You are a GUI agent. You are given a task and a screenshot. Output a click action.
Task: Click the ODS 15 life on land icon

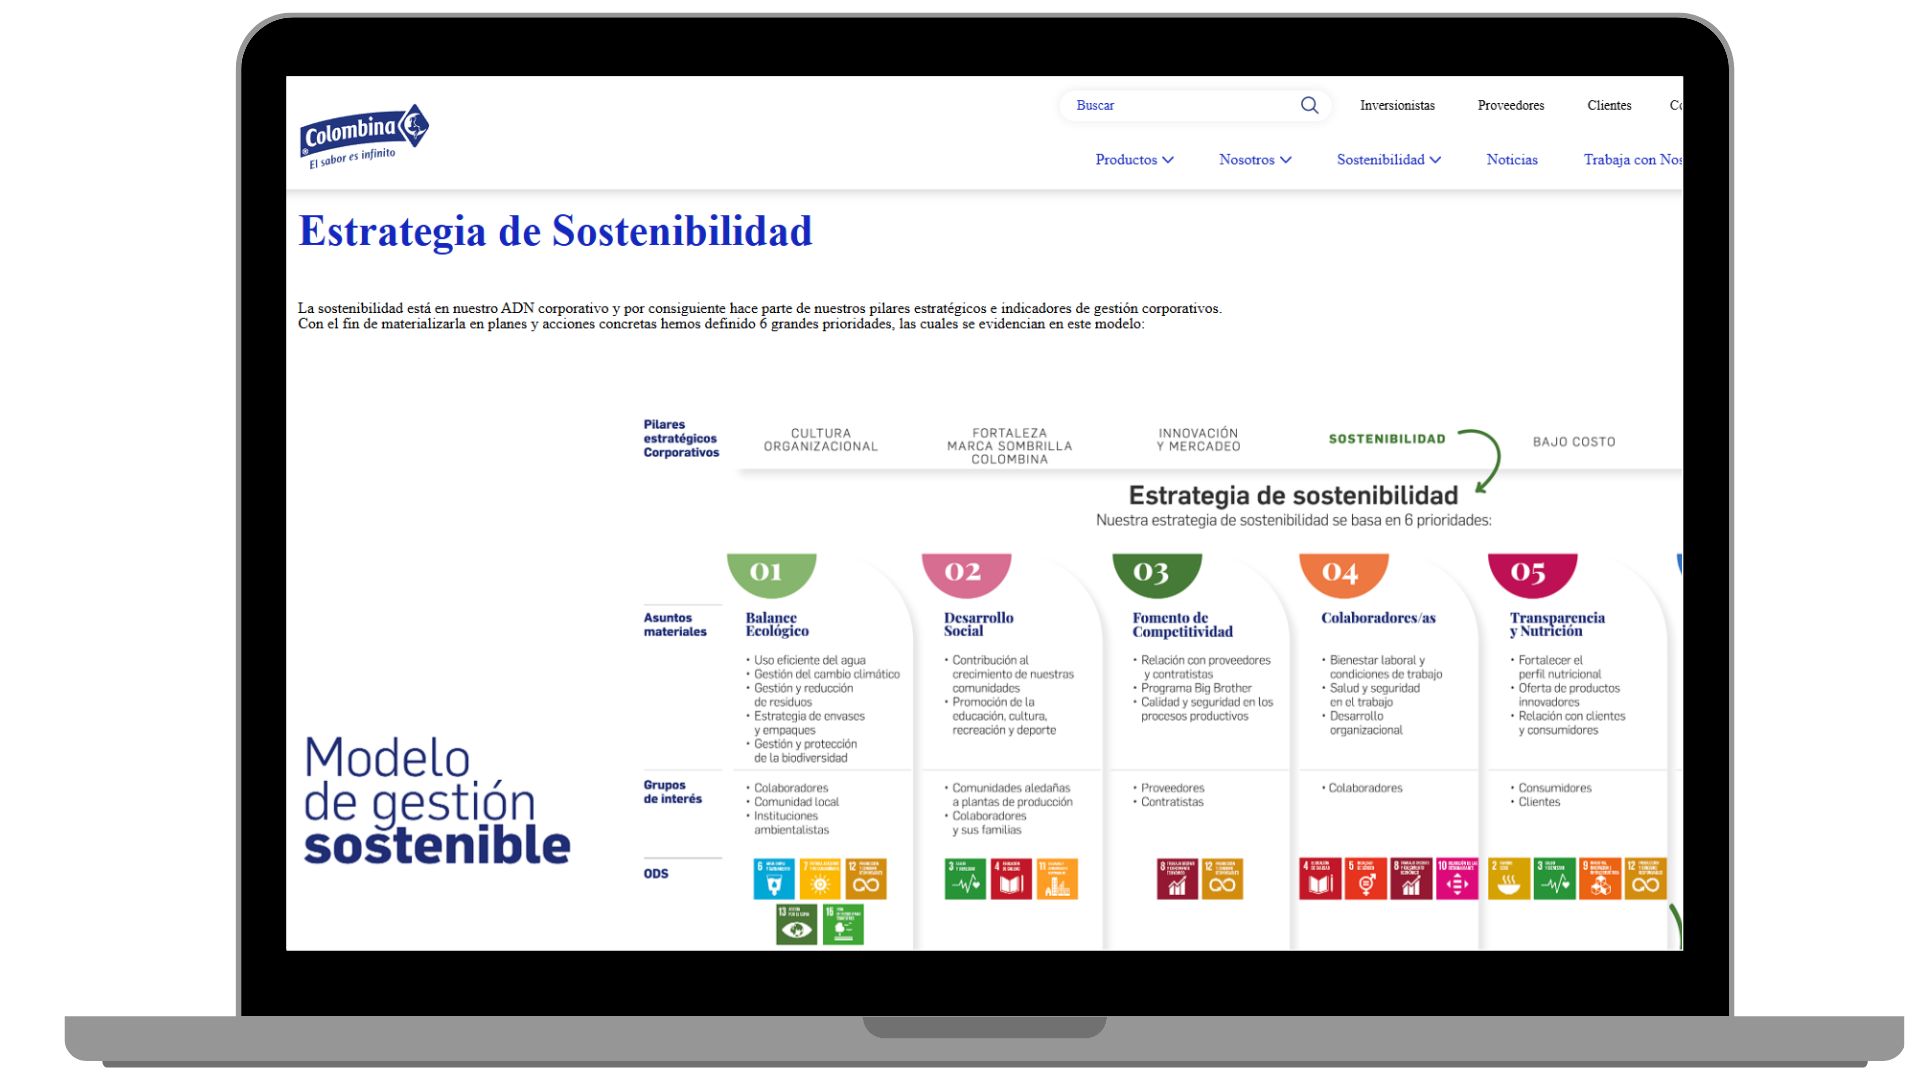[x=843, y=924]
